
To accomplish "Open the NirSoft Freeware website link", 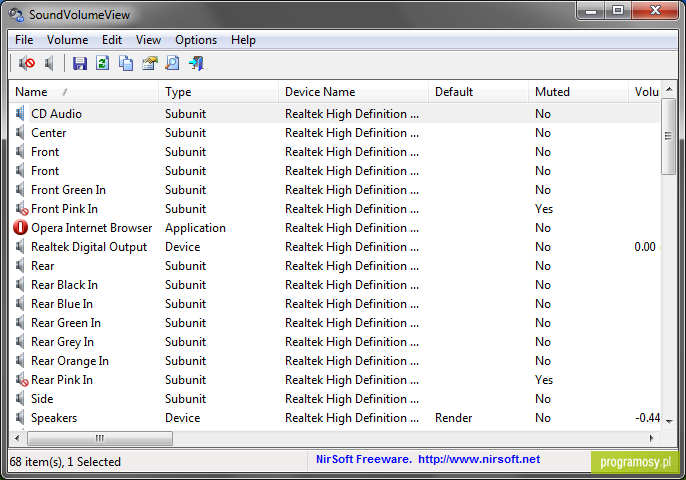I will pyautogui.click(x=428, y=459).
